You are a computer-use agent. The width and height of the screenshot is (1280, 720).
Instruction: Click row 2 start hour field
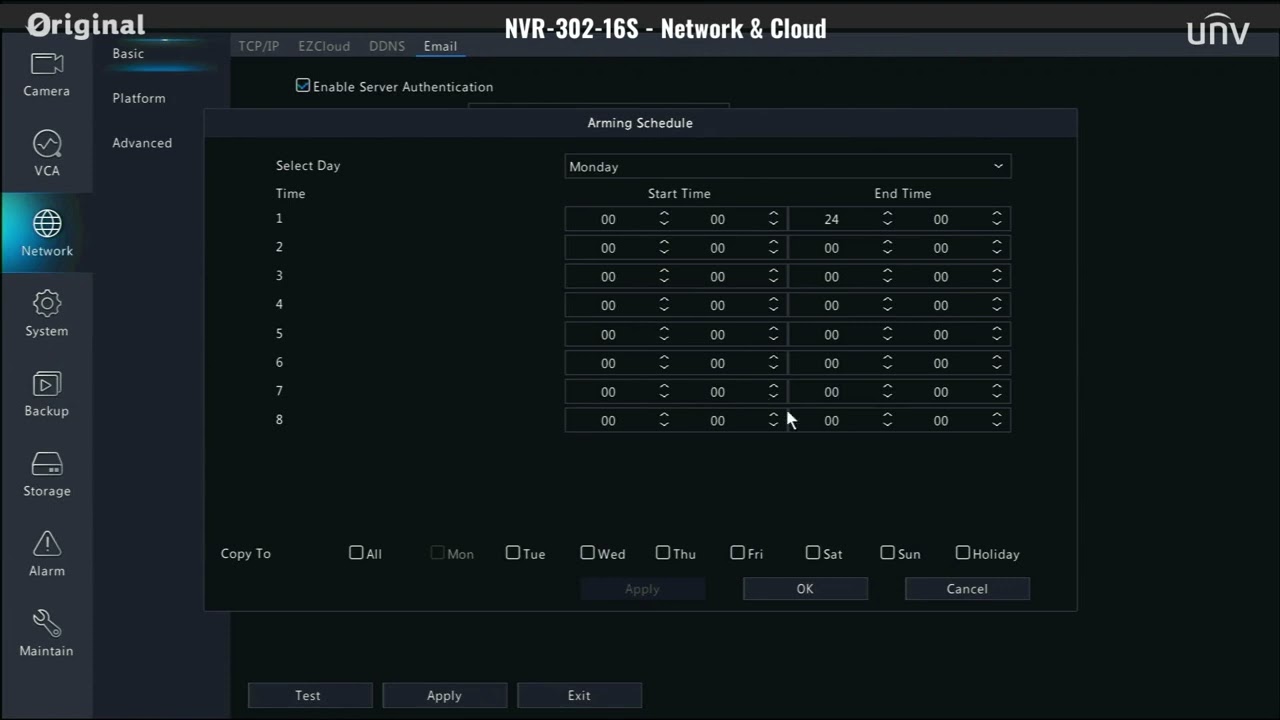point(608,248)
